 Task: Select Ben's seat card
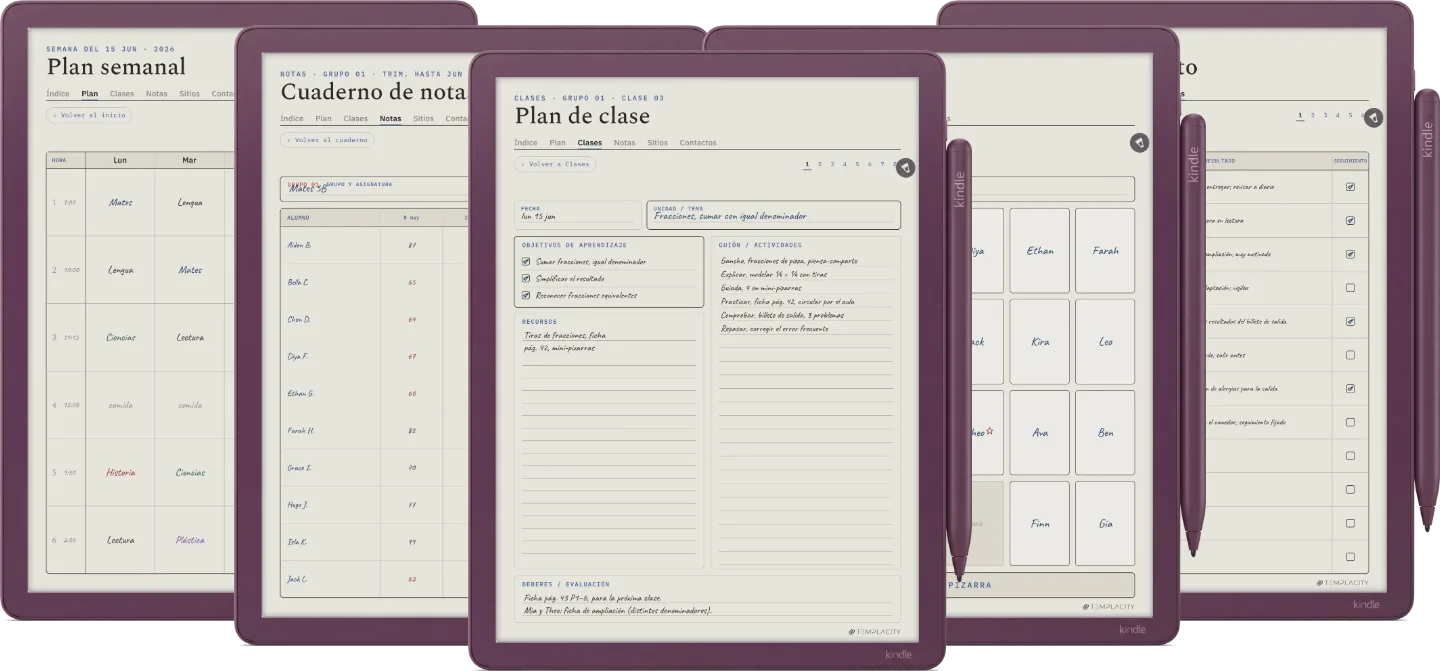point(1105,433)
